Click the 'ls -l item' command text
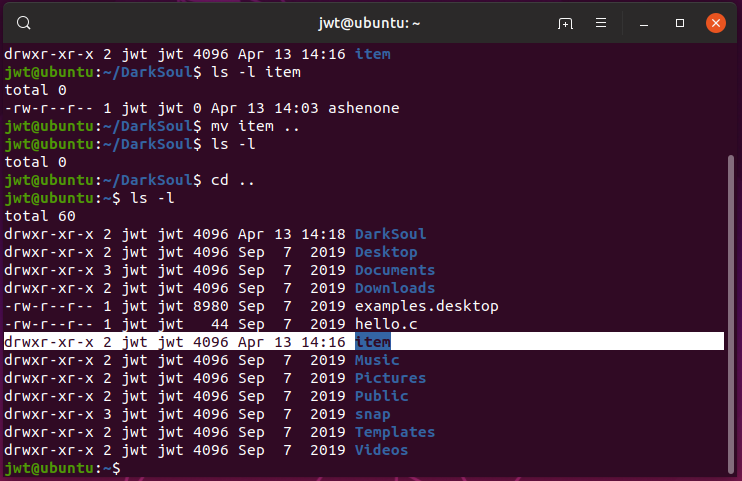Screen dimensions: 742x481 (256, 72)
